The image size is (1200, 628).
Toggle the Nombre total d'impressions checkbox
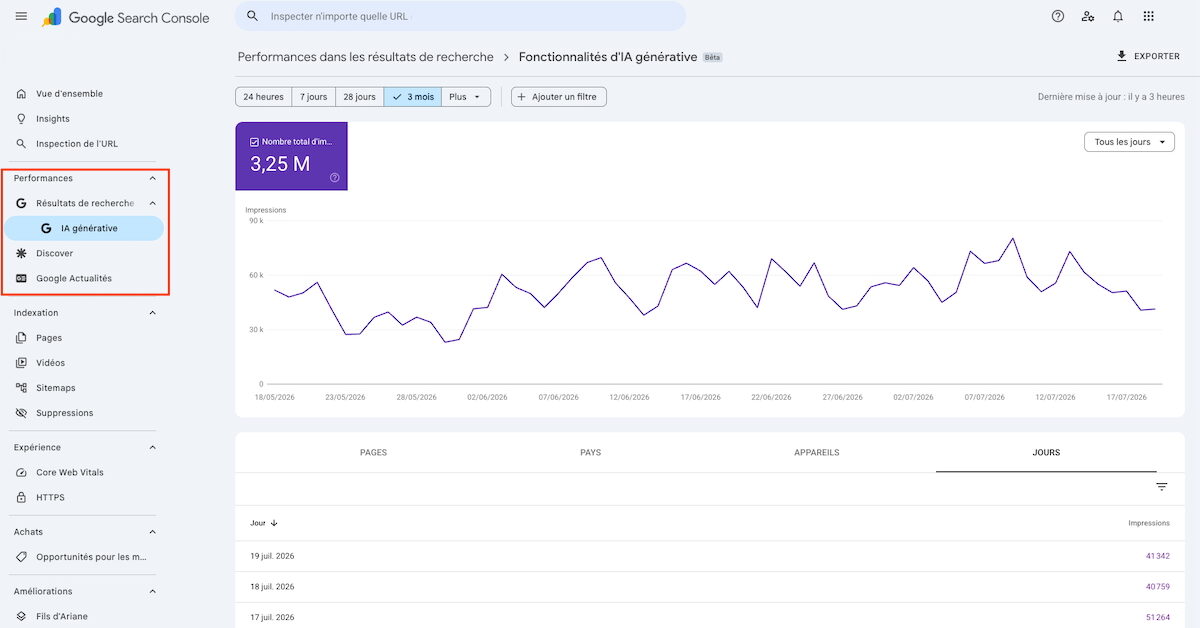click(254, 142)
